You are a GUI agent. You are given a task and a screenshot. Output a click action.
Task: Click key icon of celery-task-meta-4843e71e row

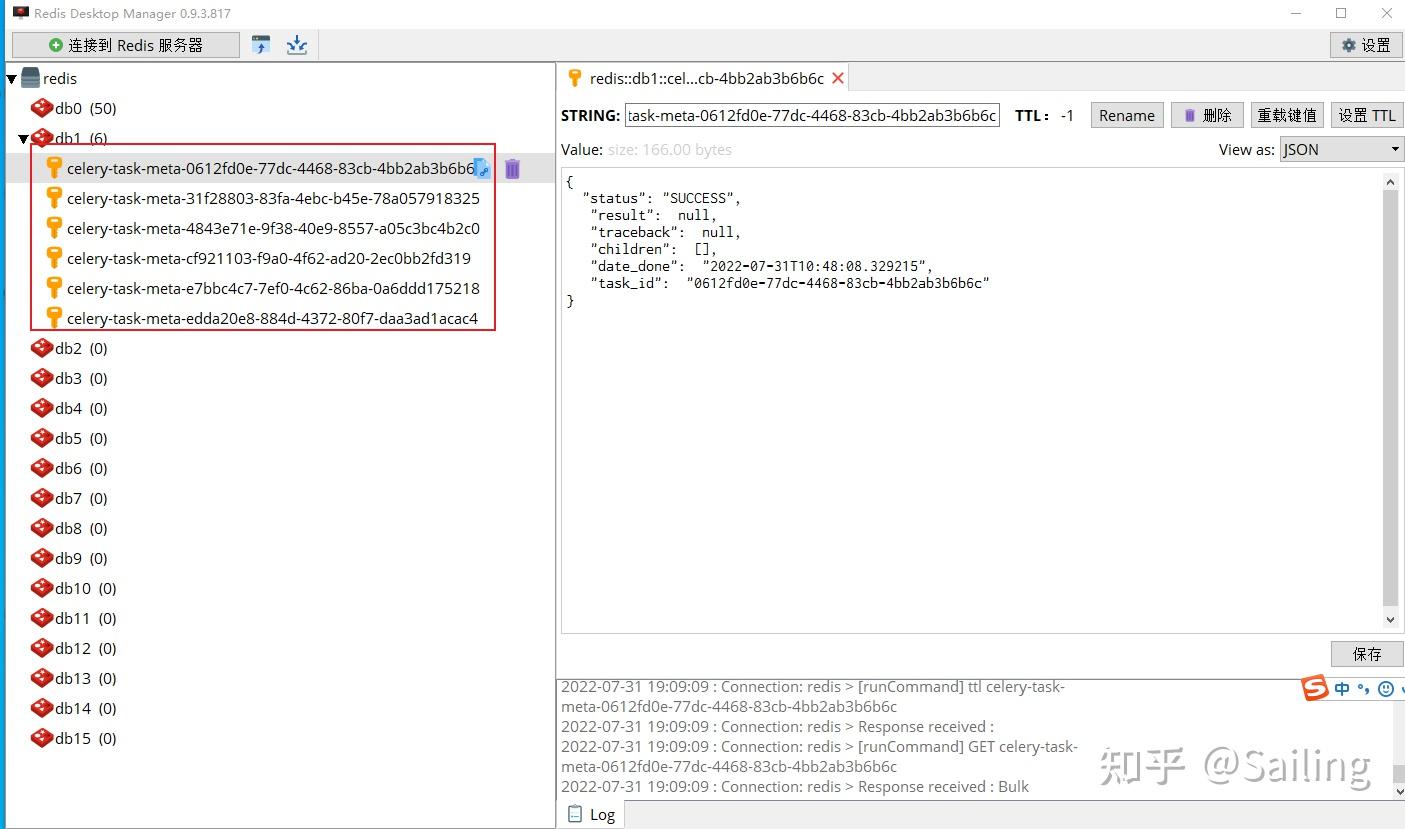(x=55, y=228)
